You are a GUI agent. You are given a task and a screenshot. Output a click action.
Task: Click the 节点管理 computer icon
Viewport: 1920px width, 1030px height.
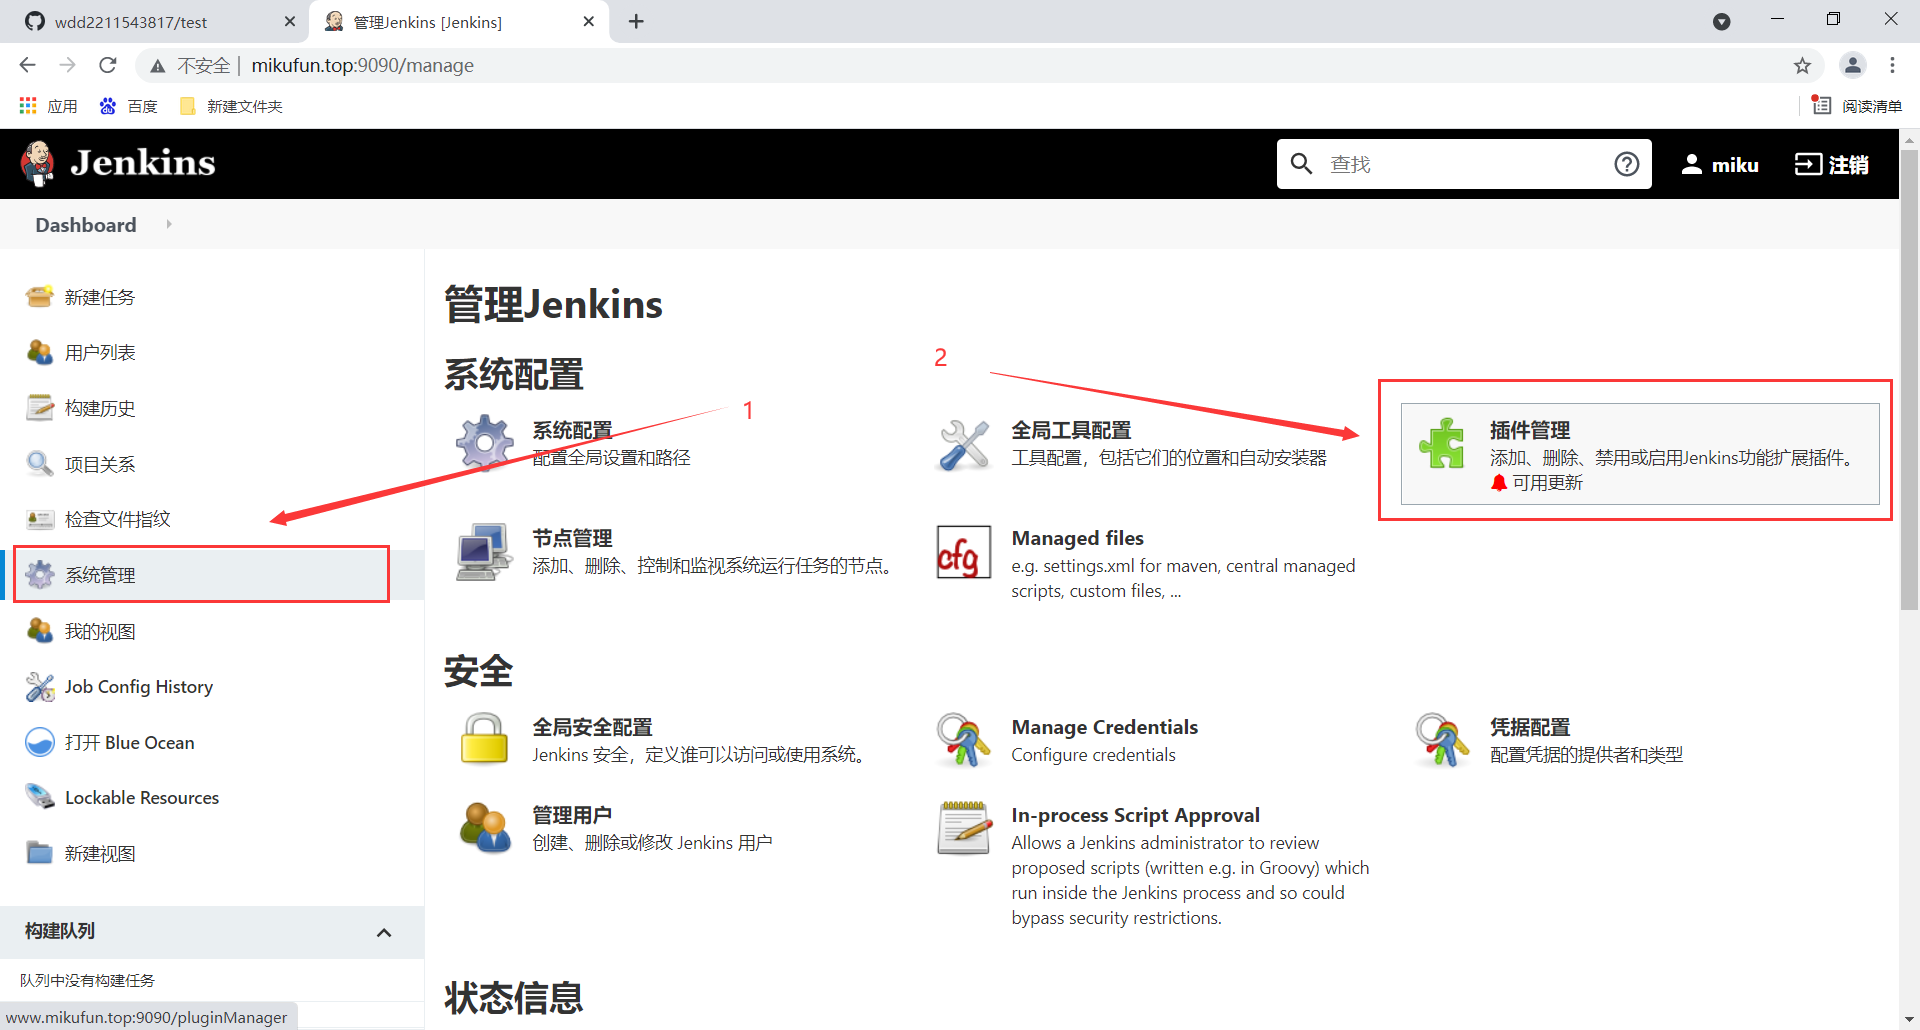point(483,551)
